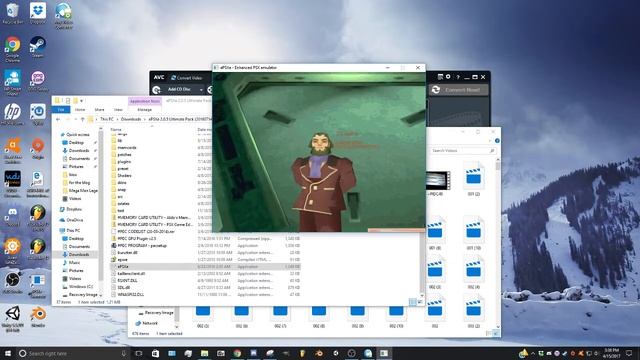Click the Convert Now! button
The image size is (640, 360).
click(458, 89)
